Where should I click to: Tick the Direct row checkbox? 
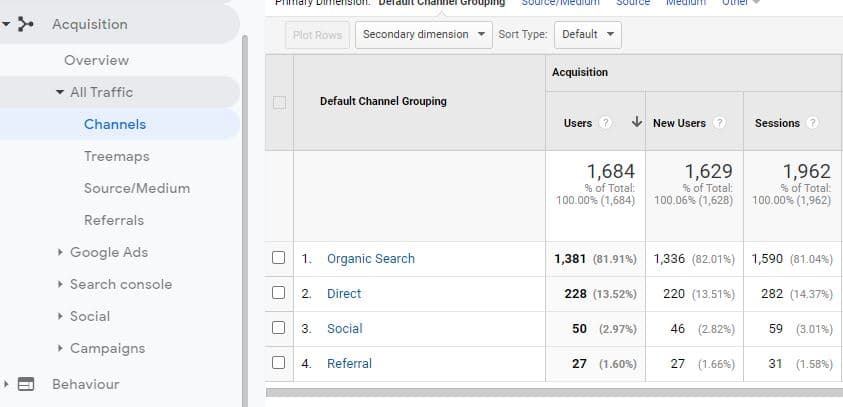point(278,292)
